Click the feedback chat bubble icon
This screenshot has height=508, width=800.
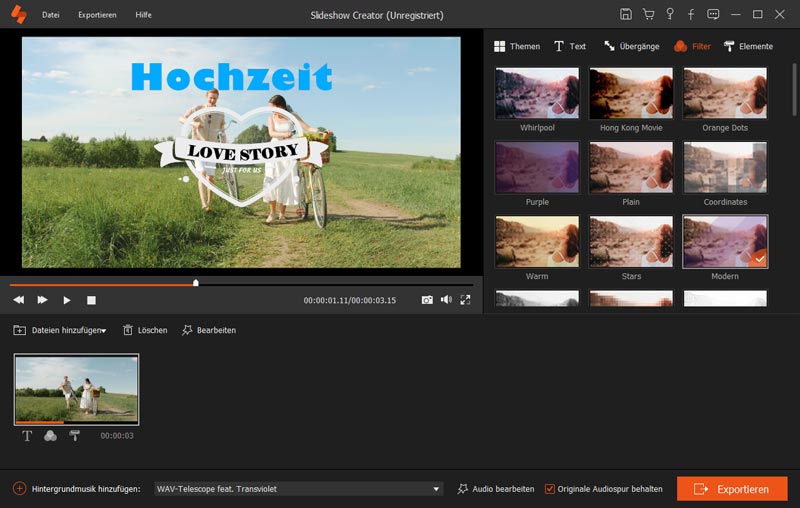point(713,14)
